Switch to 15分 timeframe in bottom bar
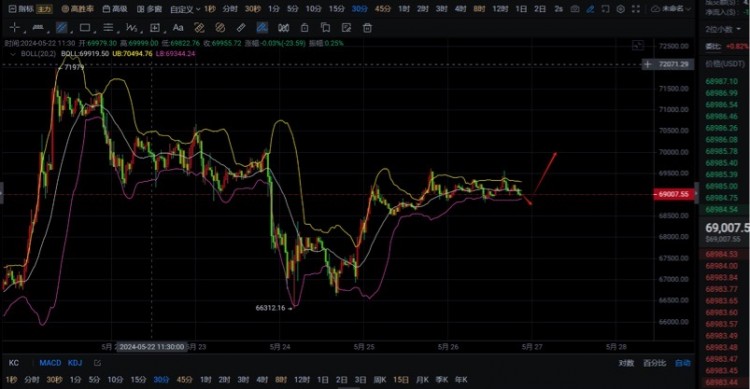This screenshot has height=389, width=750. [x=138, y=380]
